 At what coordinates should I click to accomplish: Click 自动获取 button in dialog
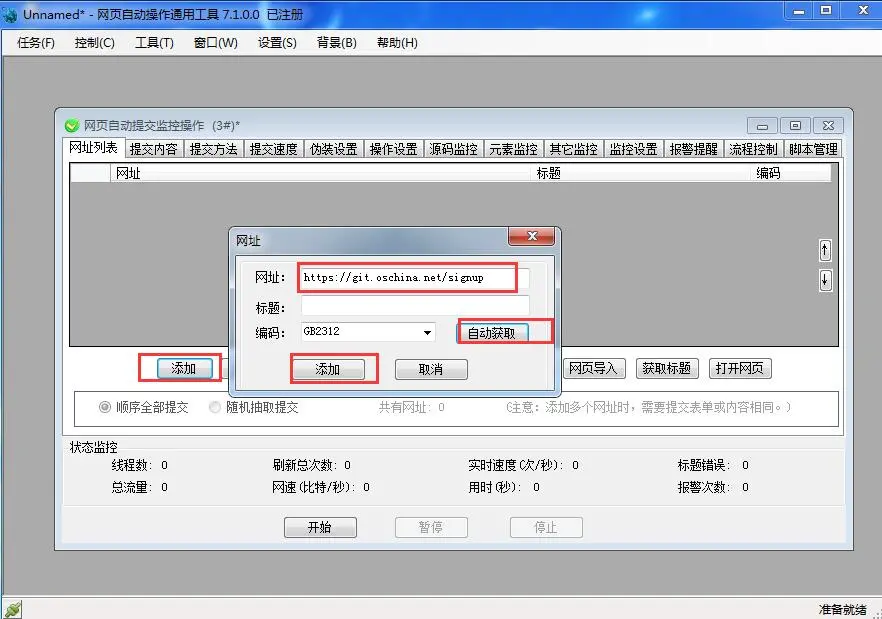492,333
